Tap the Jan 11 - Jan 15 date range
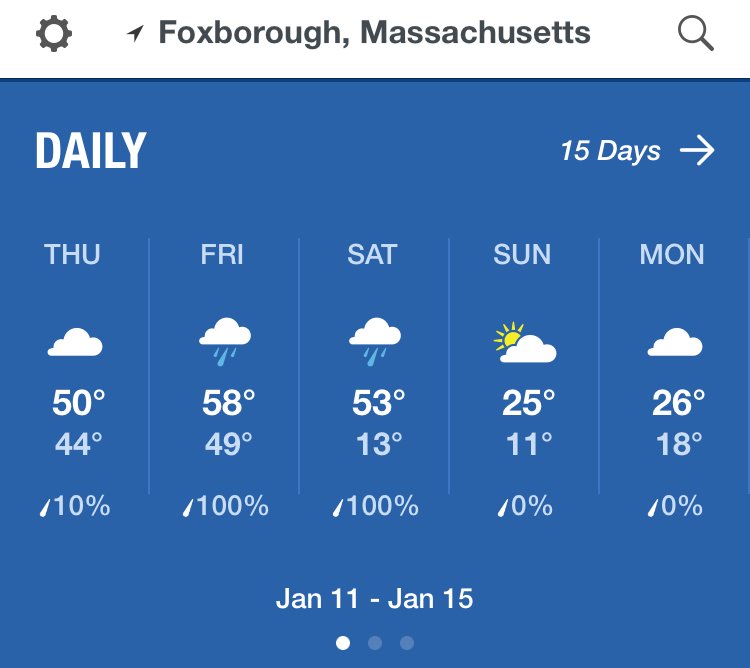 (x=375, y=599)
